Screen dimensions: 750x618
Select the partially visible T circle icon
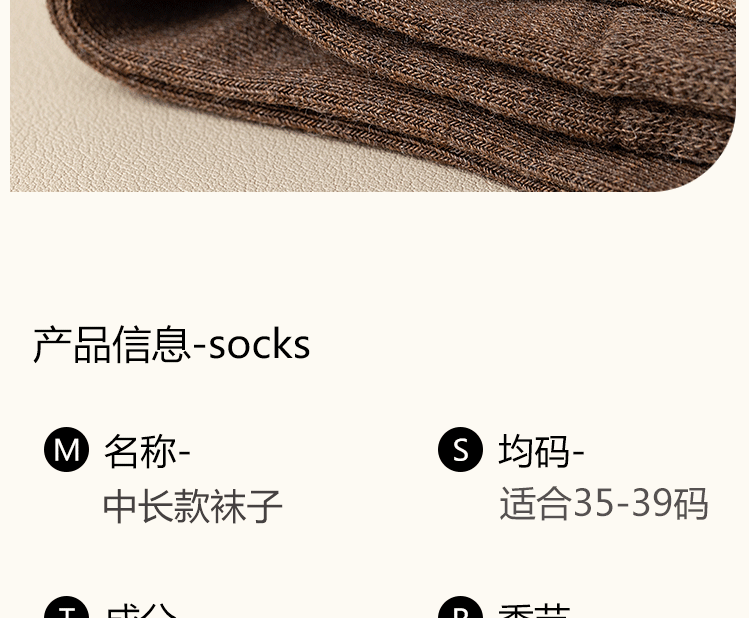(66, 607)
